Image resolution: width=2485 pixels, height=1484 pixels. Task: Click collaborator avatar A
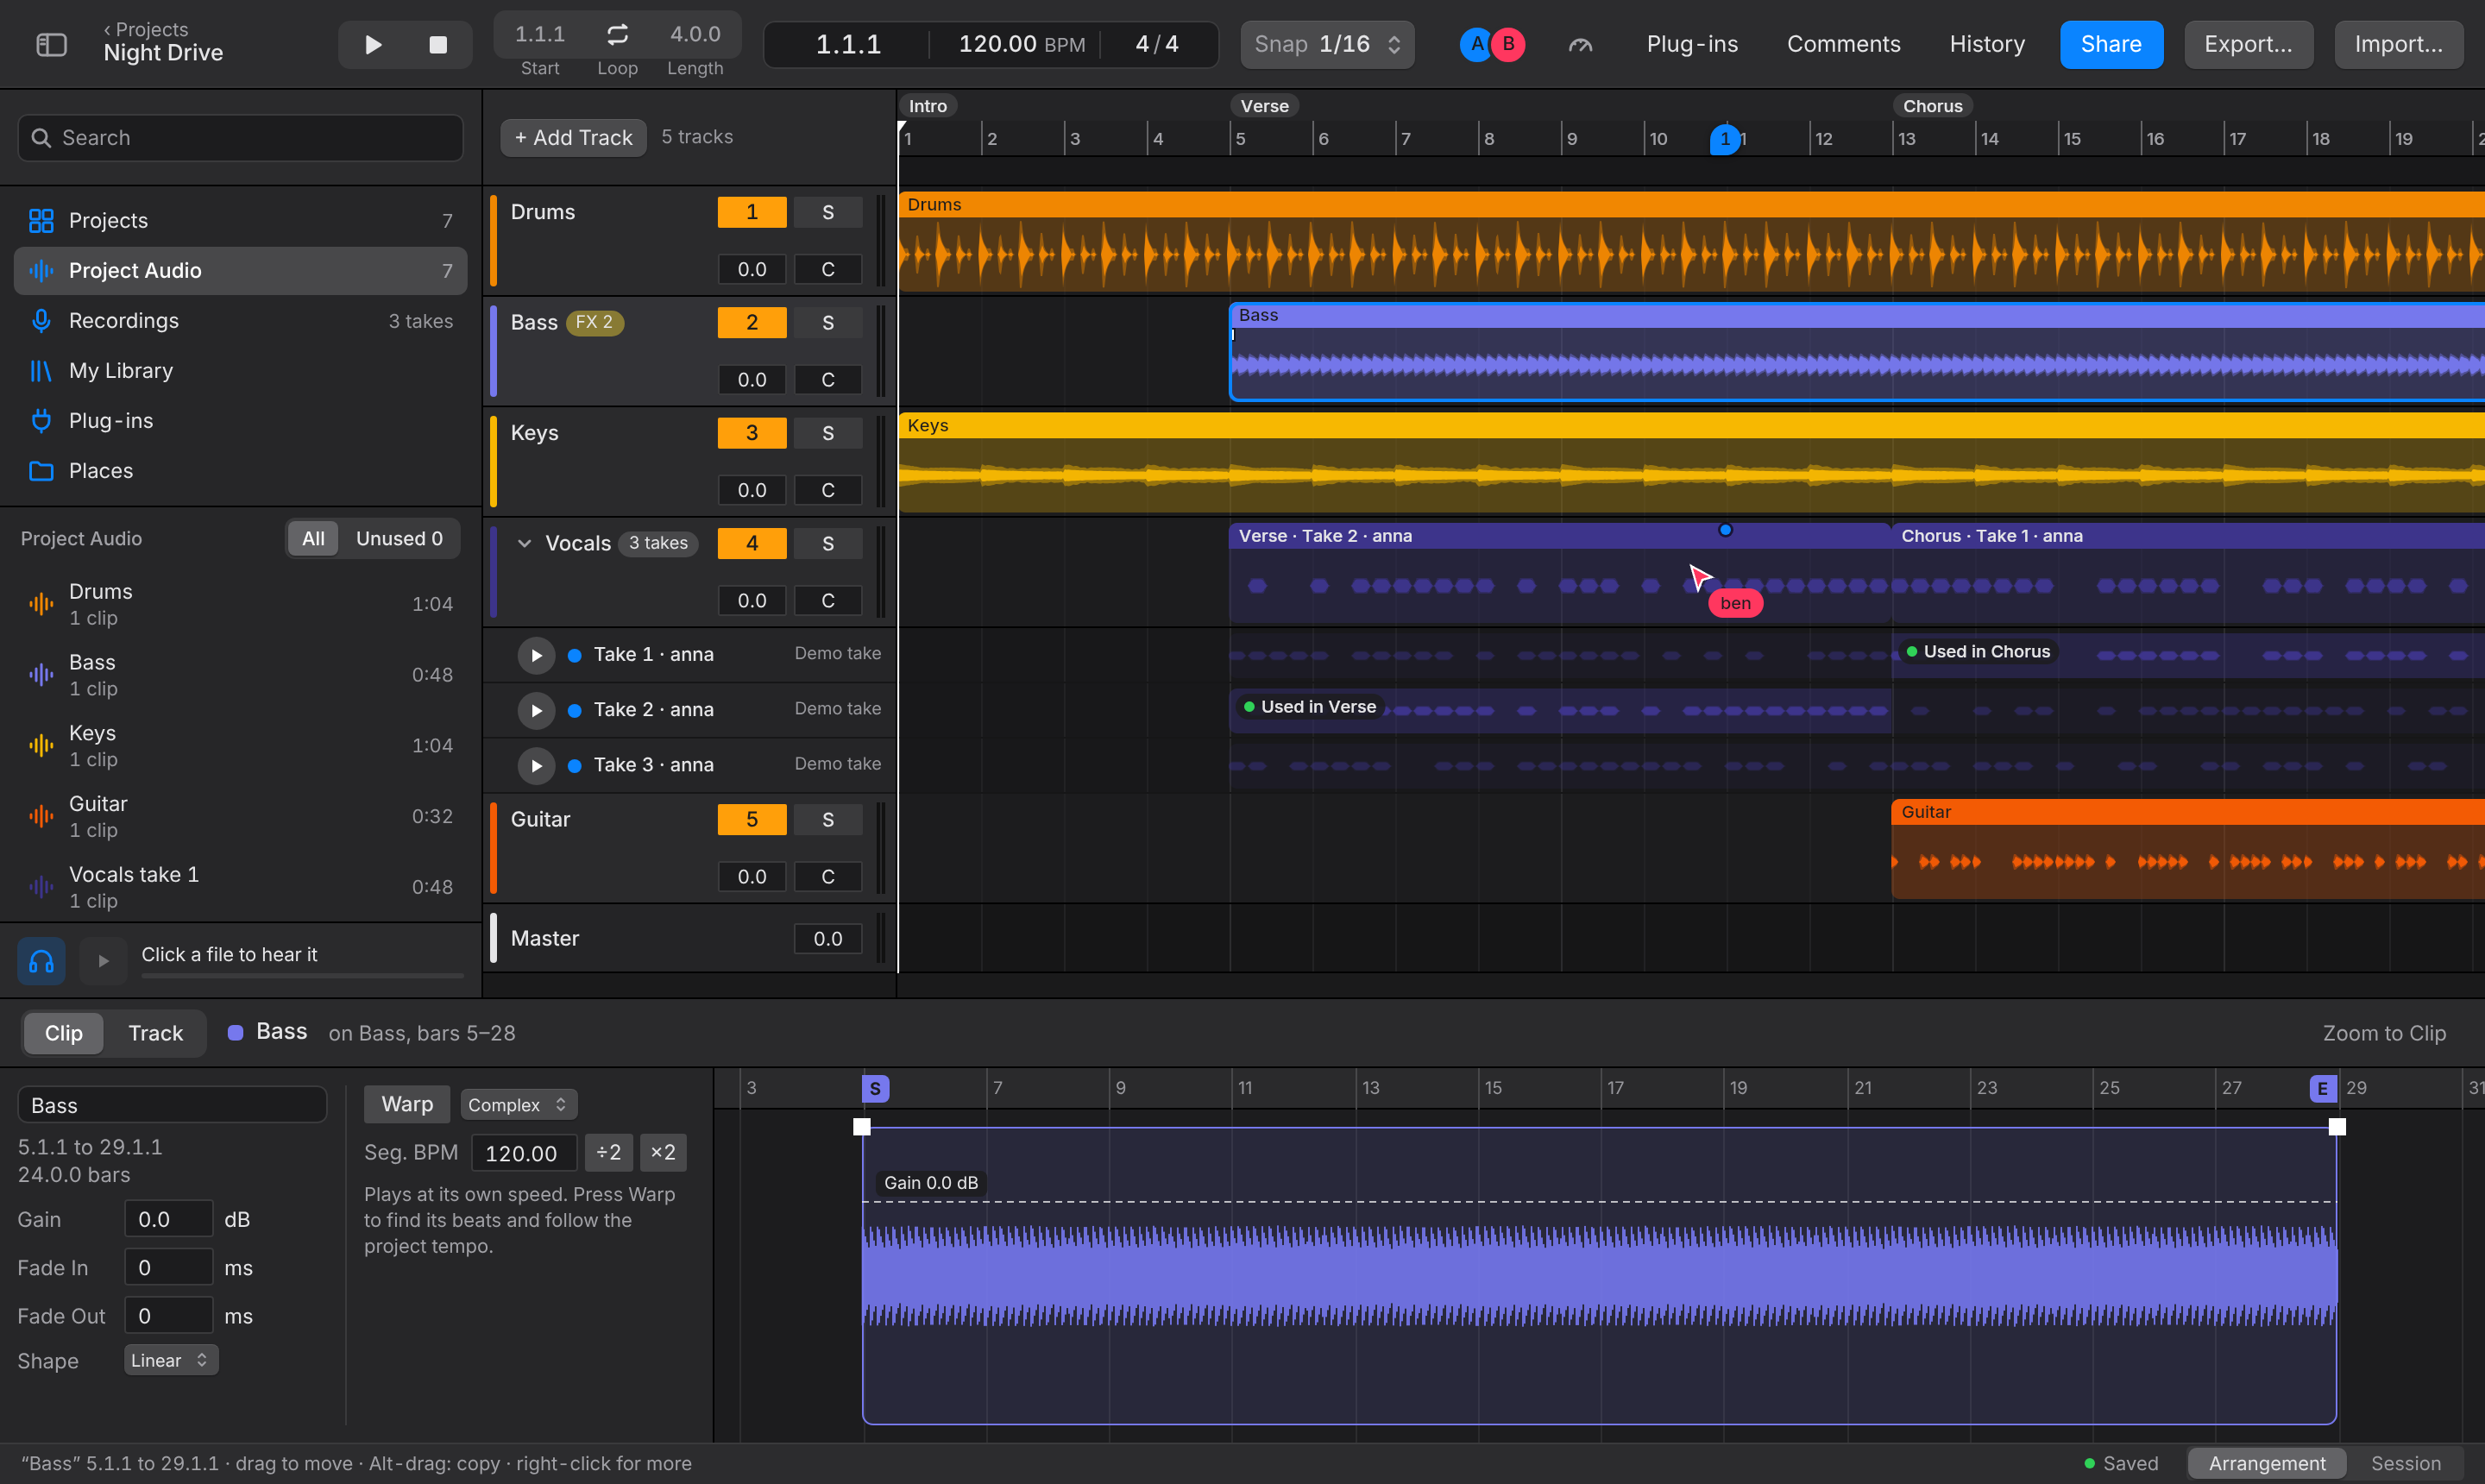[x=1476, y=44]
